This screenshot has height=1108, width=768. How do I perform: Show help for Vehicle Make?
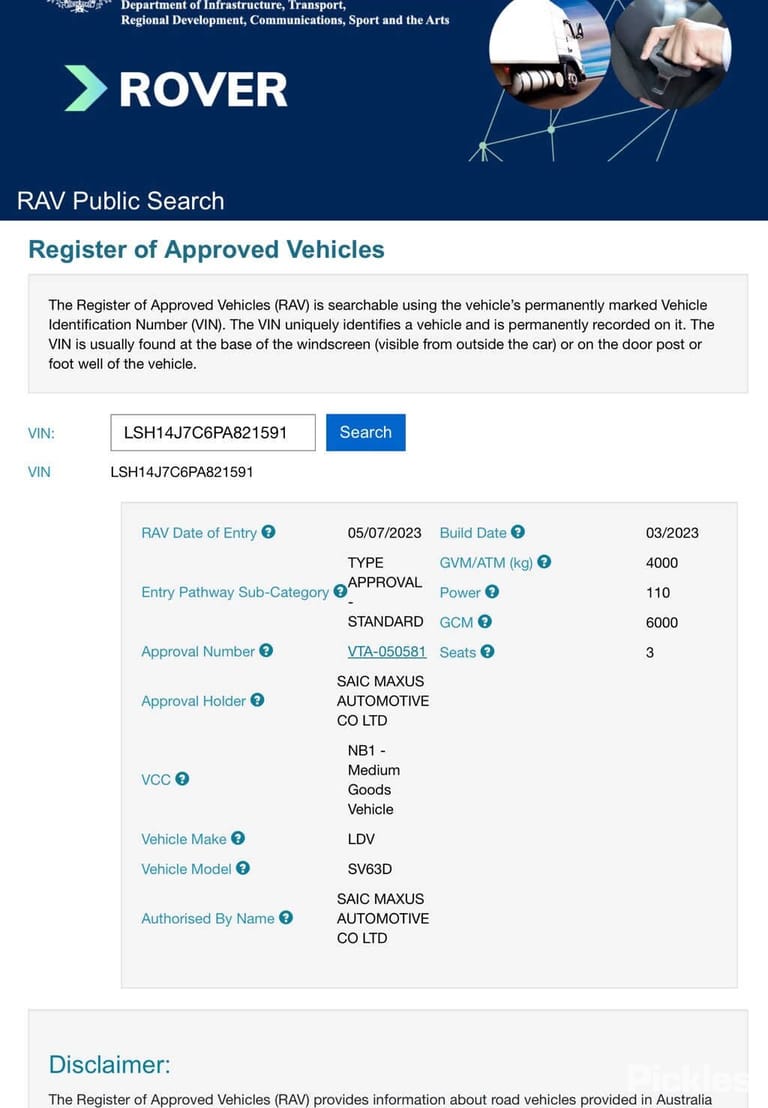238,838
